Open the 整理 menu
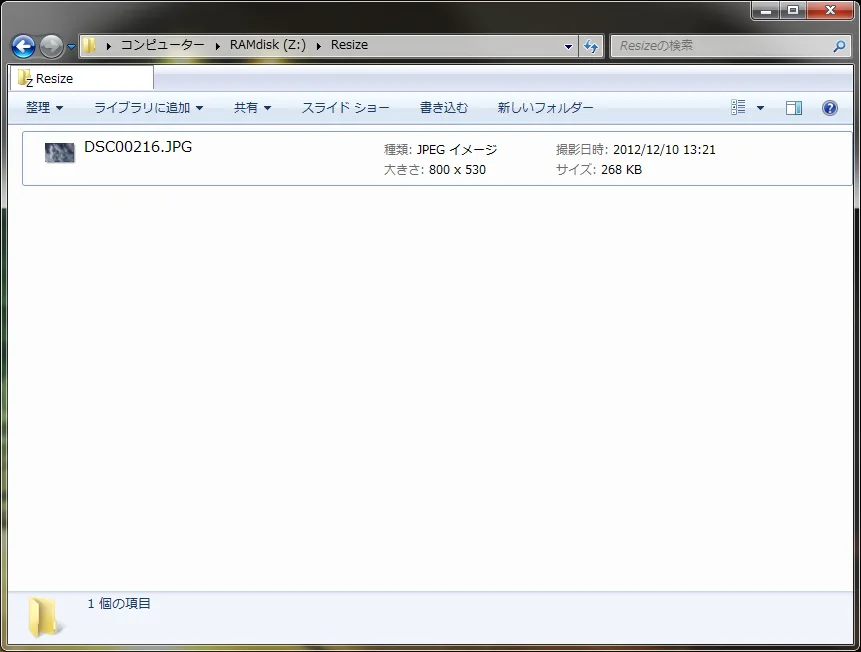The height and width of the screenshot is (652, 861). [44, 108]
